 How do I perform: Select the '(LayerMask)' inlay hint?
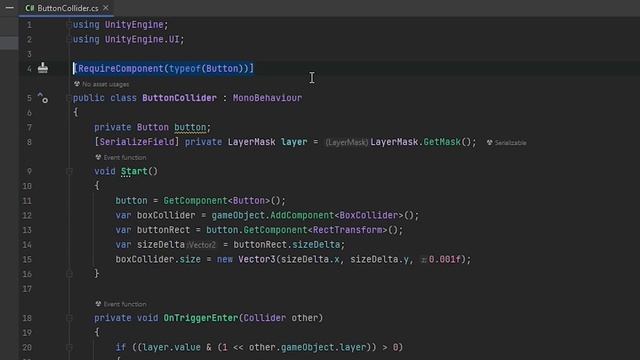click(347, 142)
